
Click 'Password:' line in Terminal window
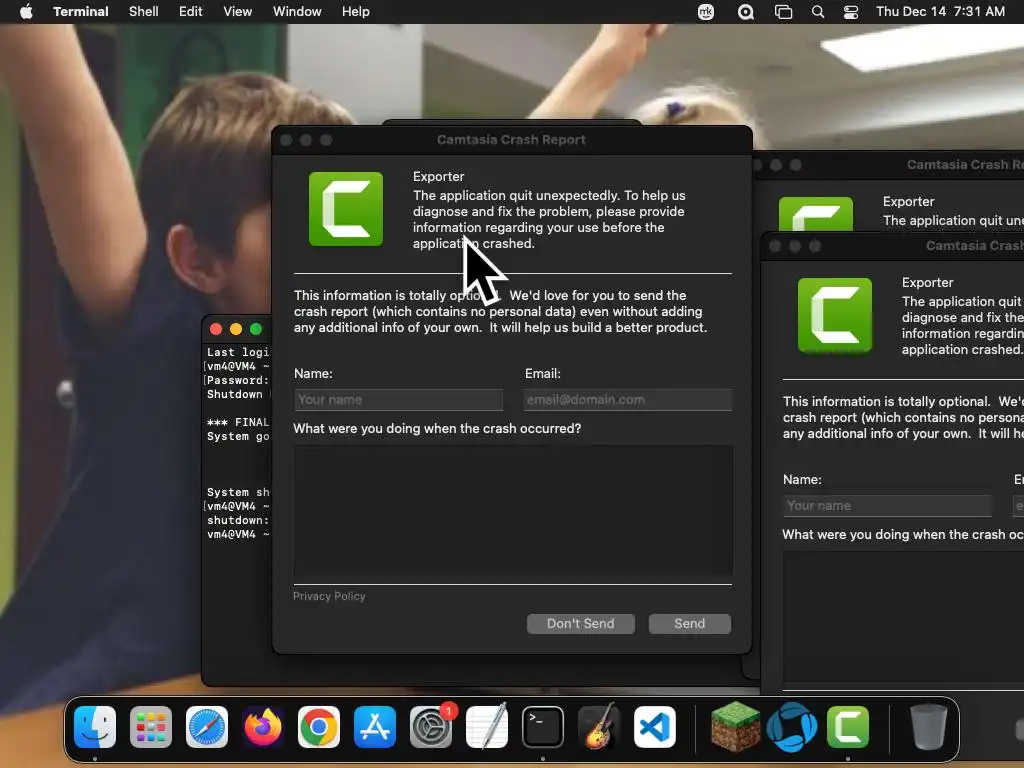238,380
